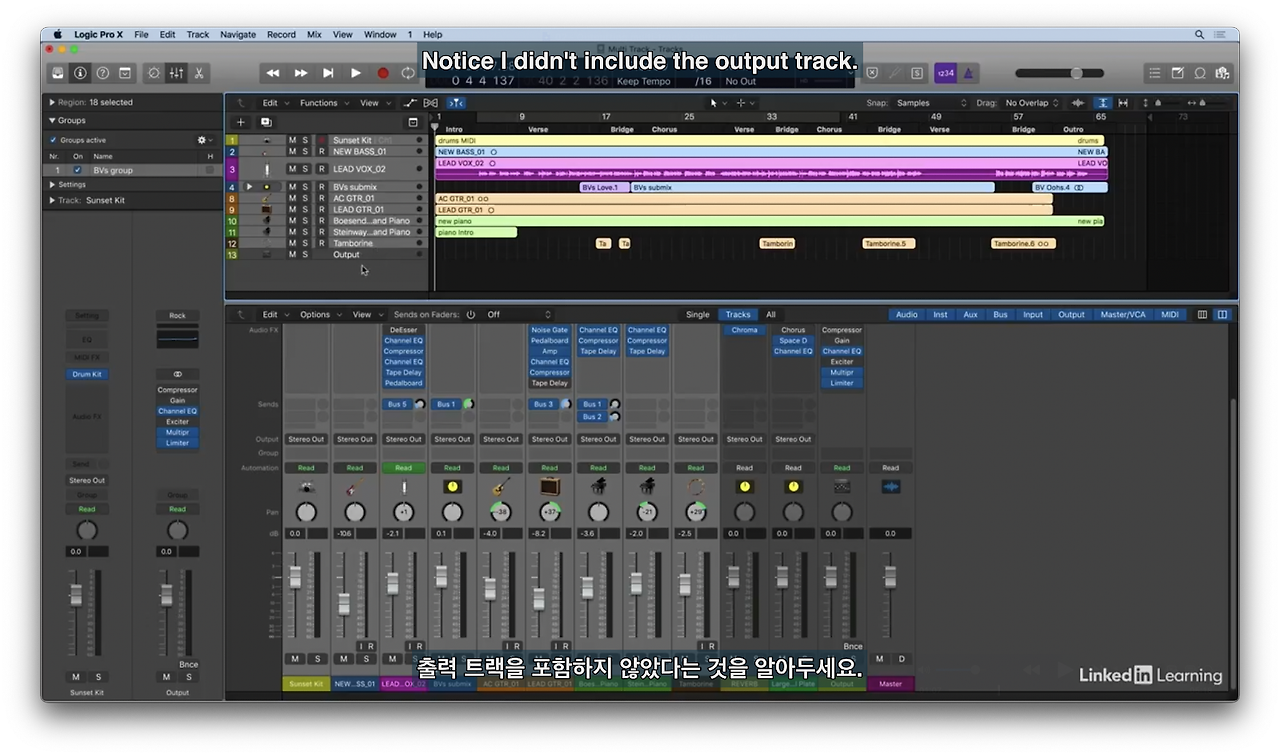1280x756 pixels.
Task: Expand the BVs submix track stack
Action: (x=250, y=187)
